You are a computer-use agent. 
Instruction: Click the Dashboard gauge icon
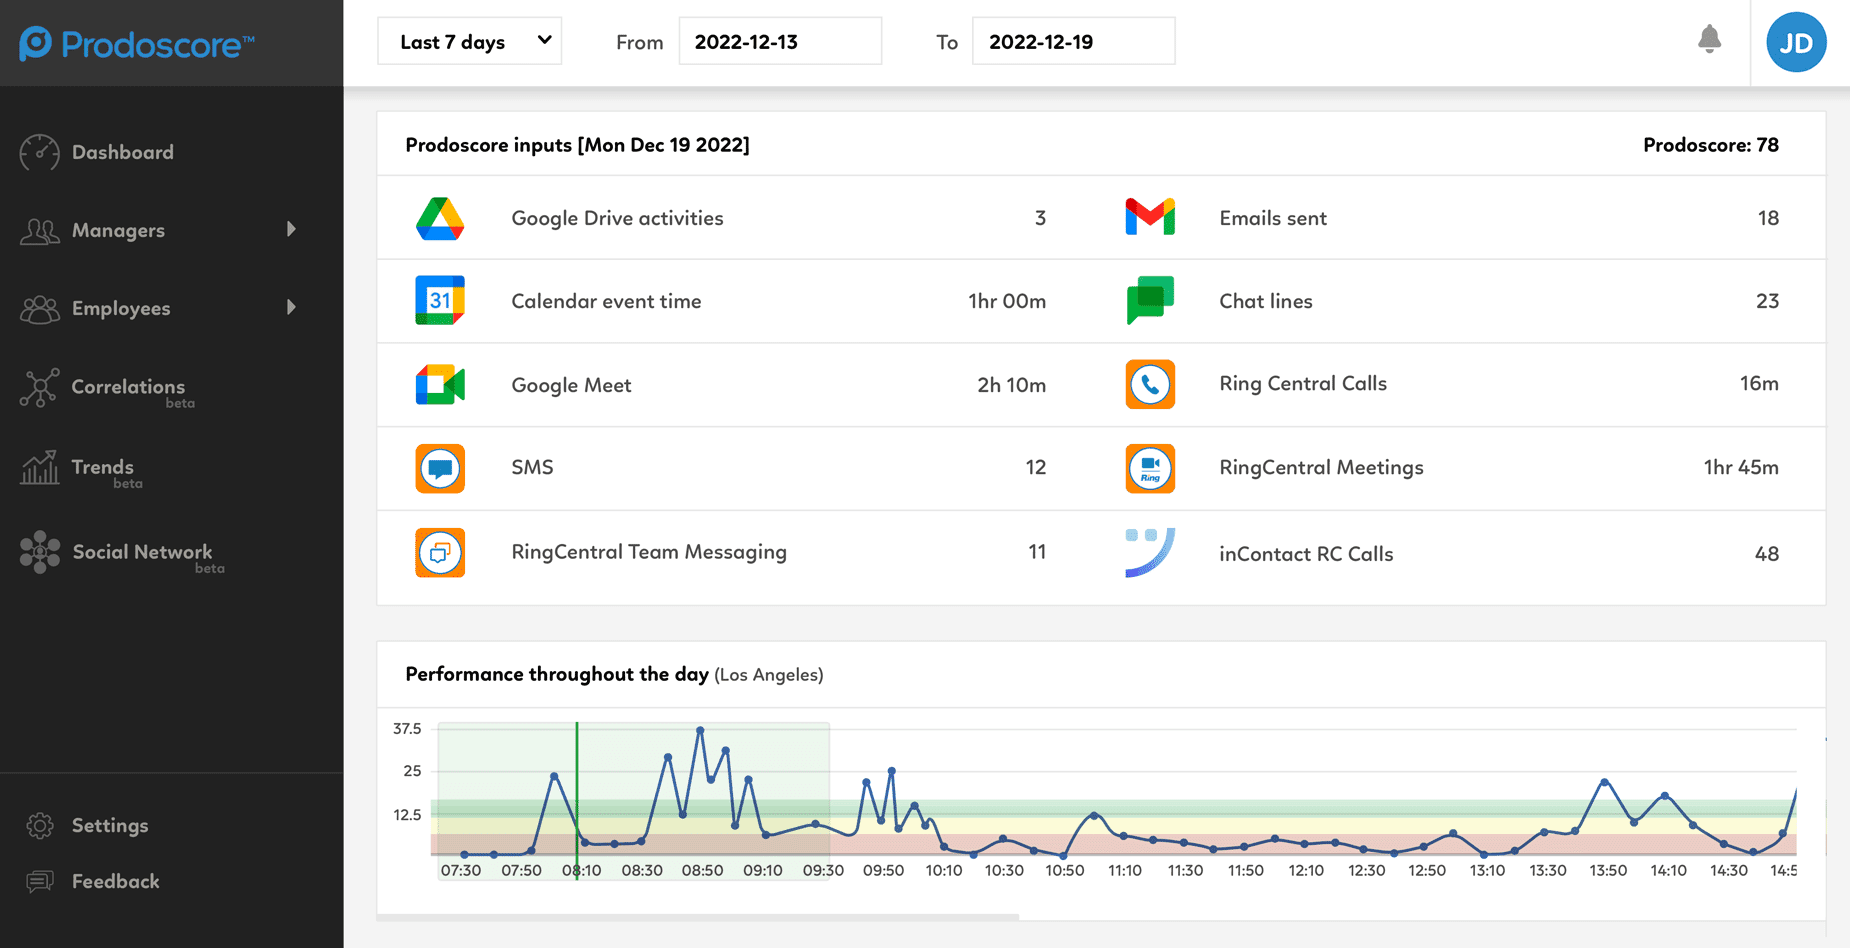[40, 153]
